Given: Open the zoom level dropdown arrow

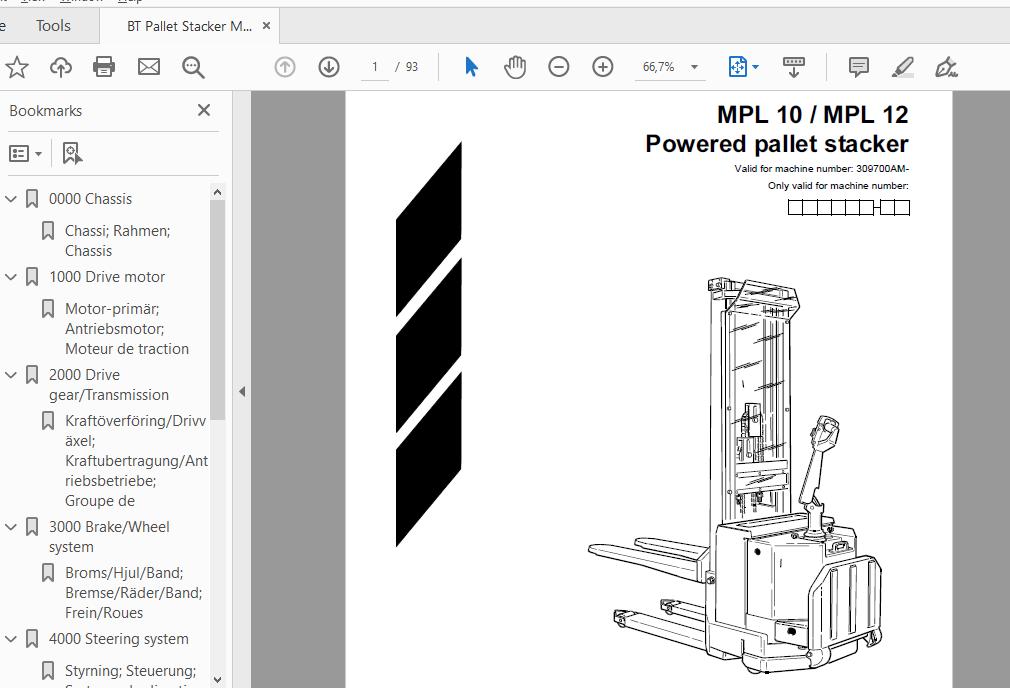Looking at the screenshot, I should click(x=694, y=67).
